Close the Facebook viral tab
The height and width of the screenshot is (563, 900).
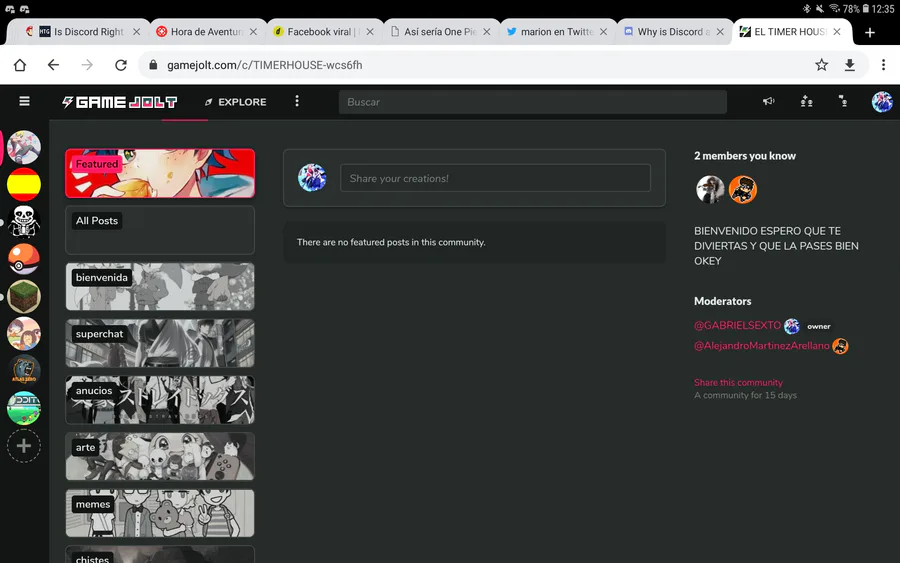370,32
